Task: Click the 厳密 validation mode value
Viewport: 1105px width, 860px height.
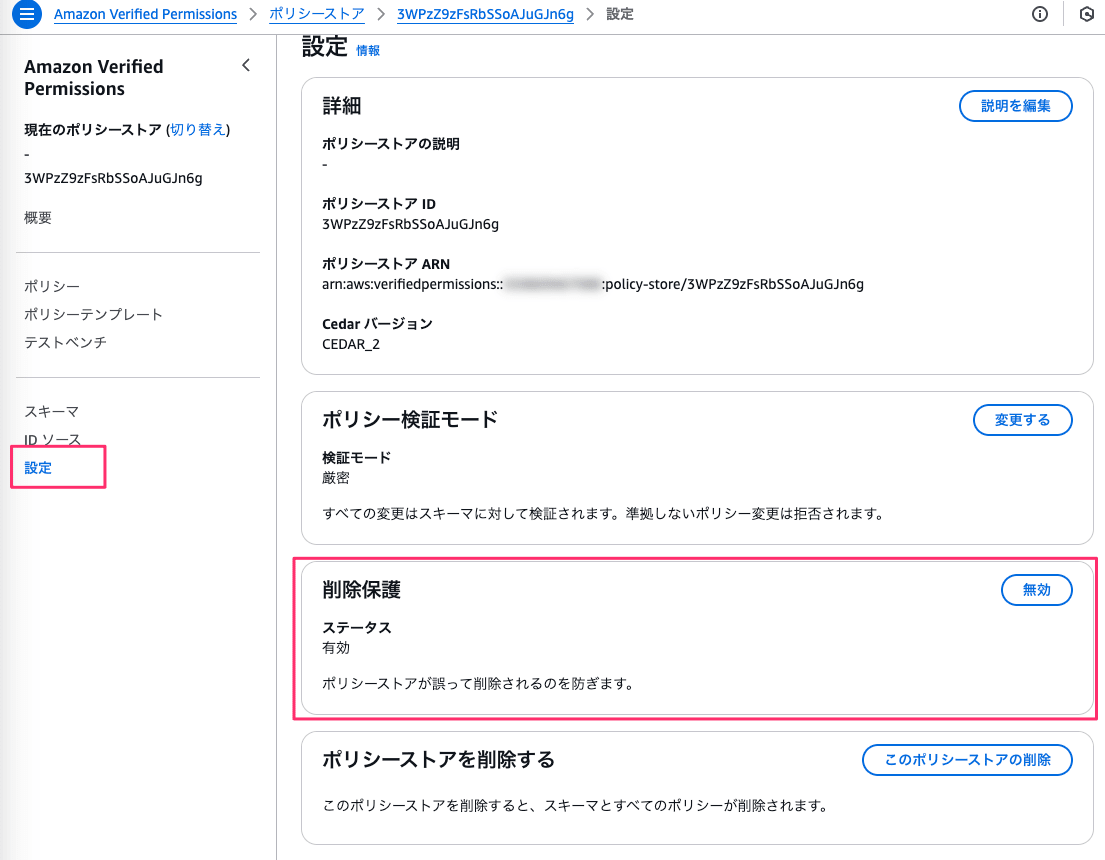Action: click(335, 478)
